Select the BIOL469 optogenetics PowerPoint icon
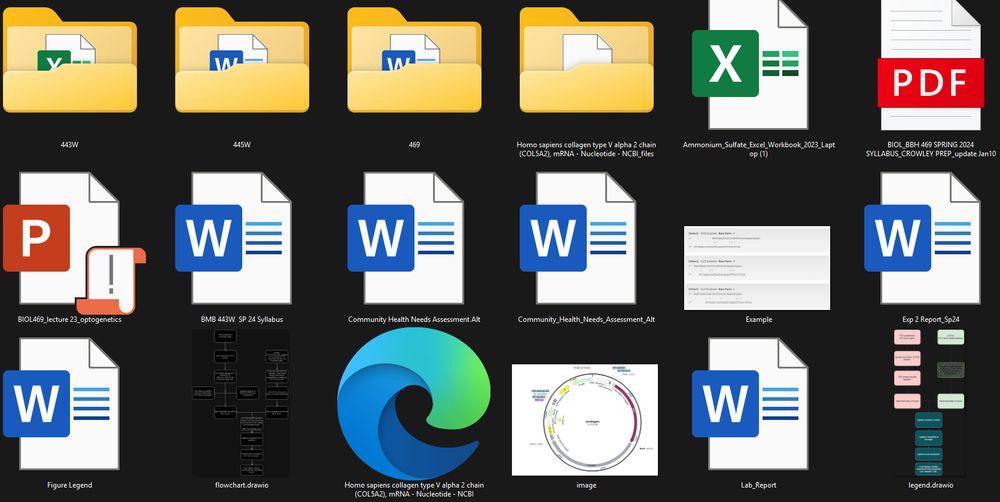Screen dimensions: 1000x502 click(75, 243)
